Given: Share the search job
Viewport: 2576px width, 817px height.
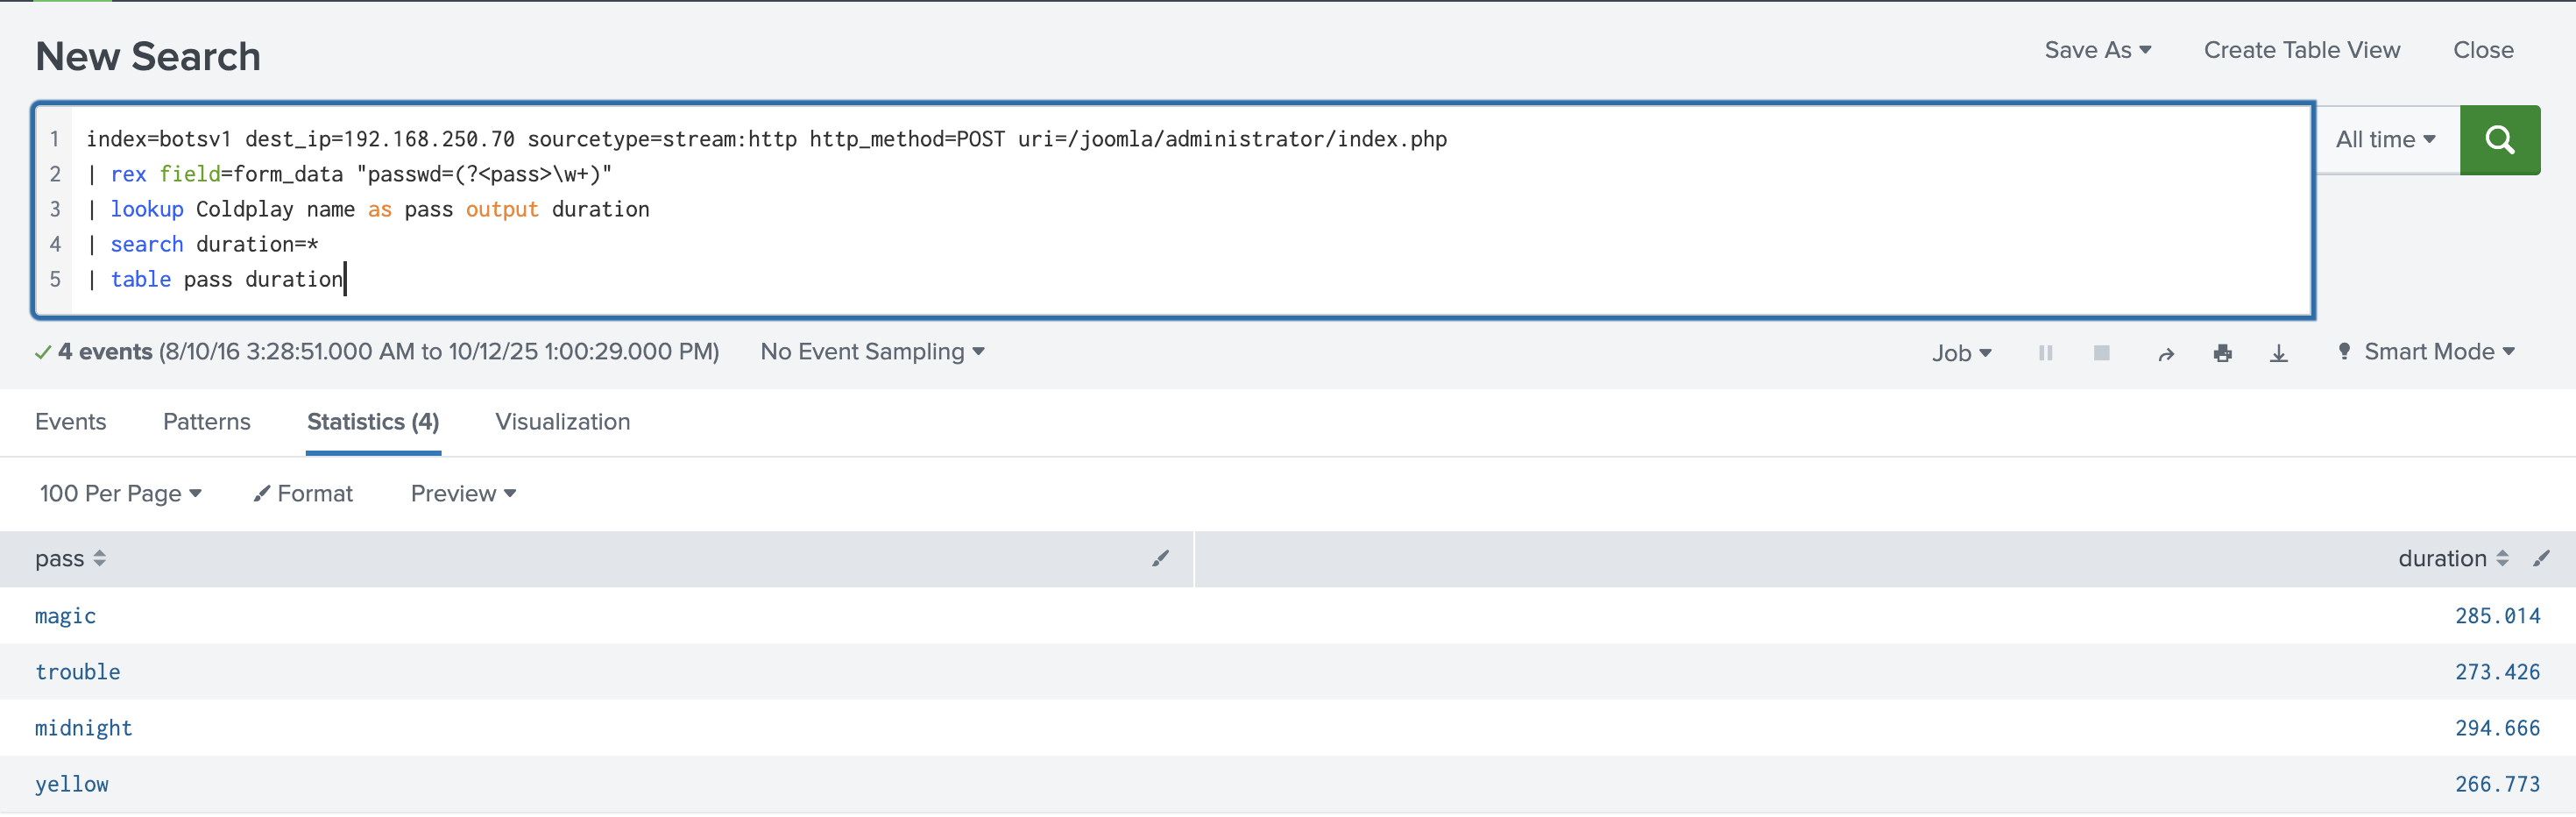Looking at the screenshot, I should (2166, 354).
